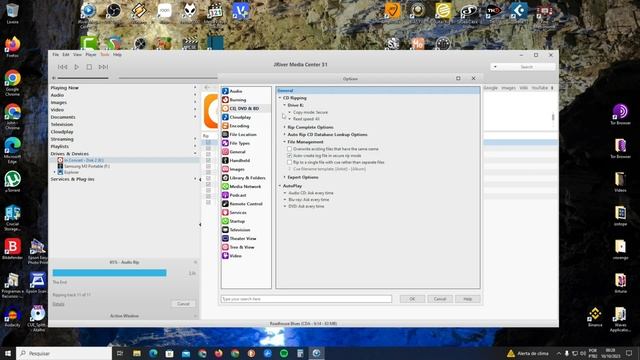Click Help in the Options dialog
The width and height of the screenshot is (640, 360).
tap(467, 299)
